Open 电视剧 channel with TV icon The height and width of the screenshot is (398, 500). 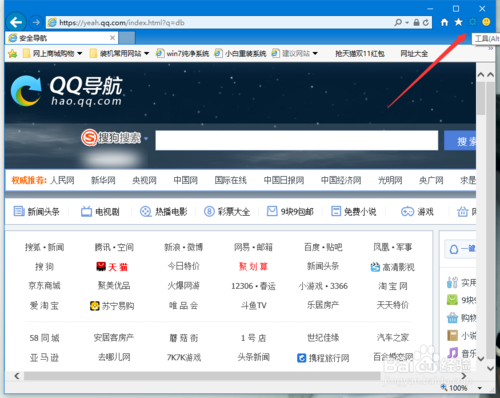[100, 211]
